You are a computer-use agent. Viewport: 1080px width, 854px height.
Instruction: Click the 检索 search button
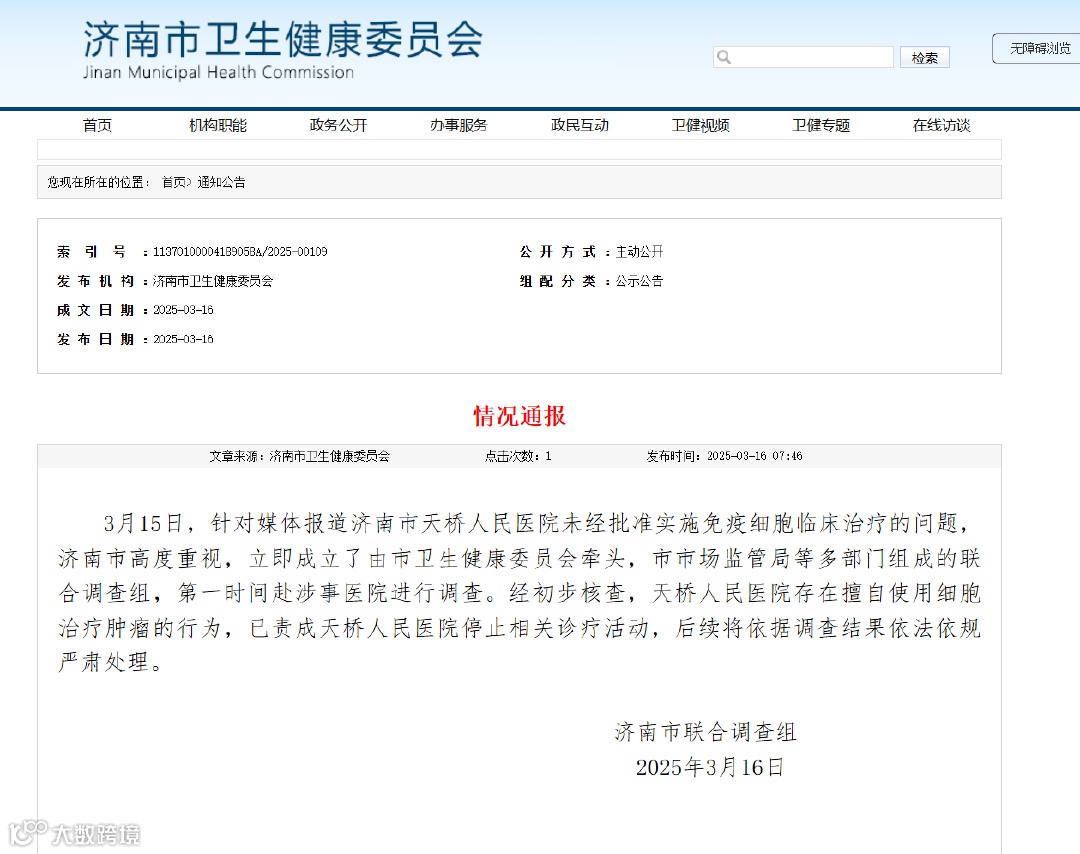(x=924, y=57)
